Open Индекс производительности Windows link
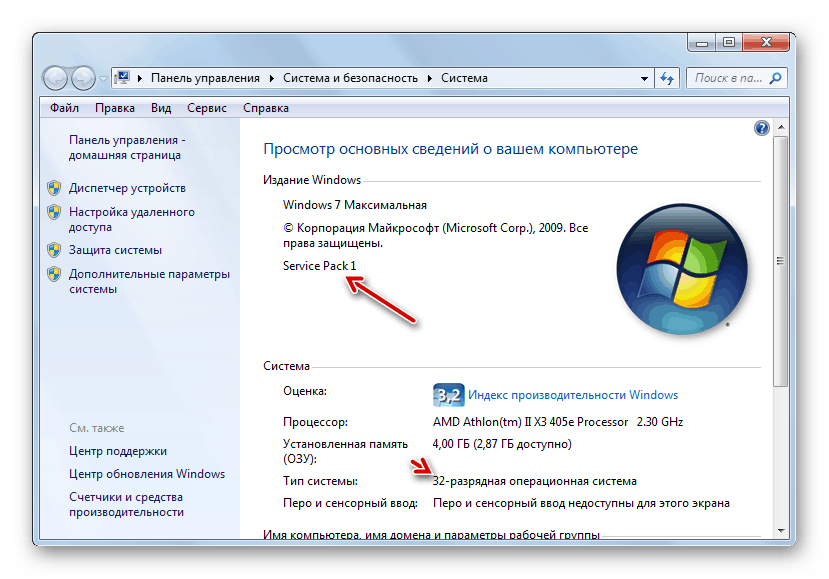The image size is (829, 579). coord(573,395)
